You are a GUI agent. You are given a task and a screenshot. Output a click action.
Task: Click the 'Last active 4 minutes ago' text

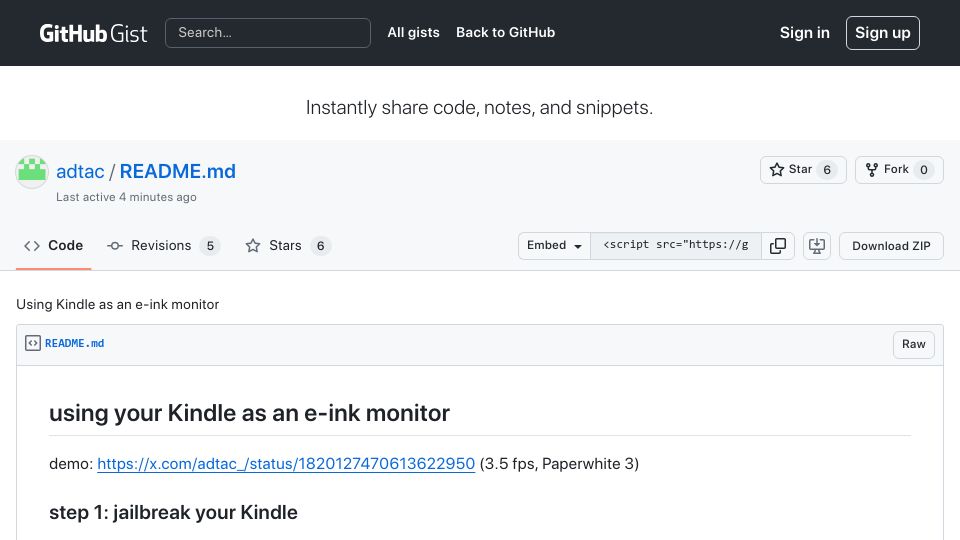(x=126, y=197)
